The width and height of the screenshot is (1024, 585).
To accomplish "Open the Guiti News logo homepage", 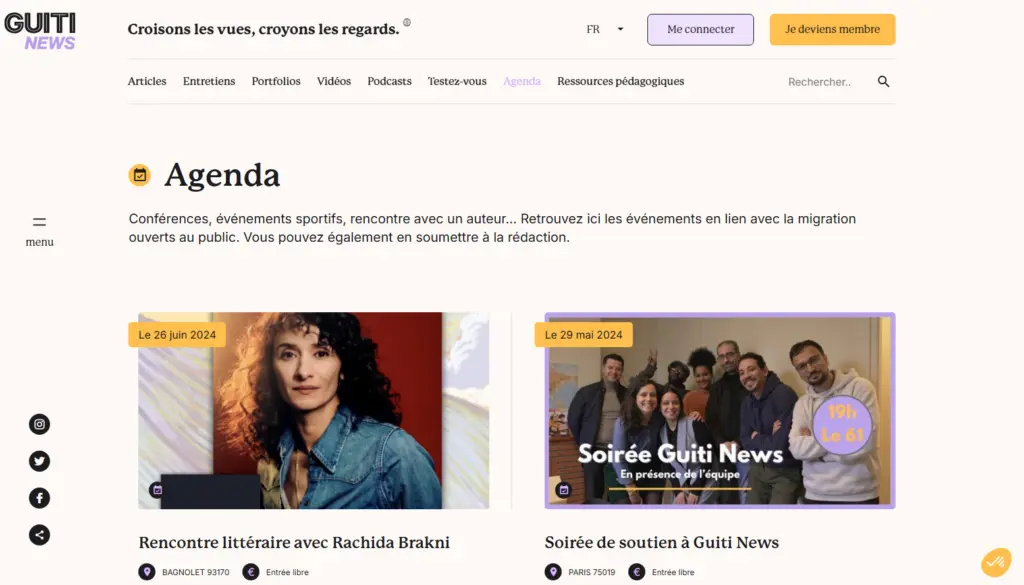I will coord(40,31).
